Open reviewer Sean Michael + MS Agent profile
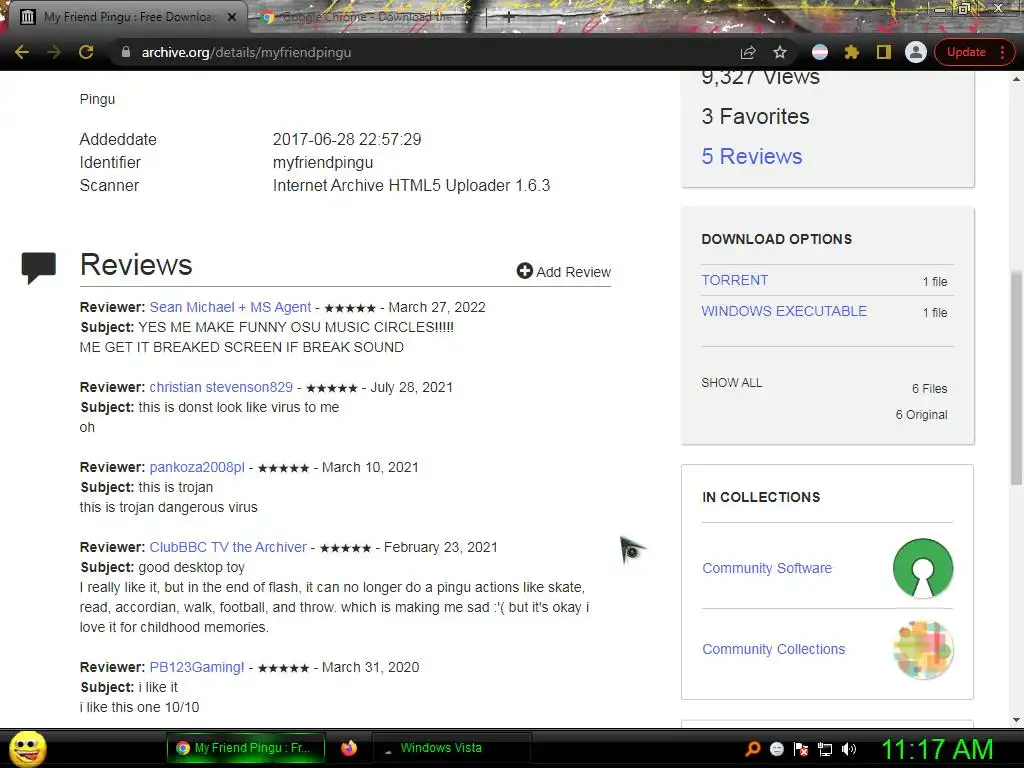The width and height of the screenshot is (1024, 768). click(x=230, y=307)
